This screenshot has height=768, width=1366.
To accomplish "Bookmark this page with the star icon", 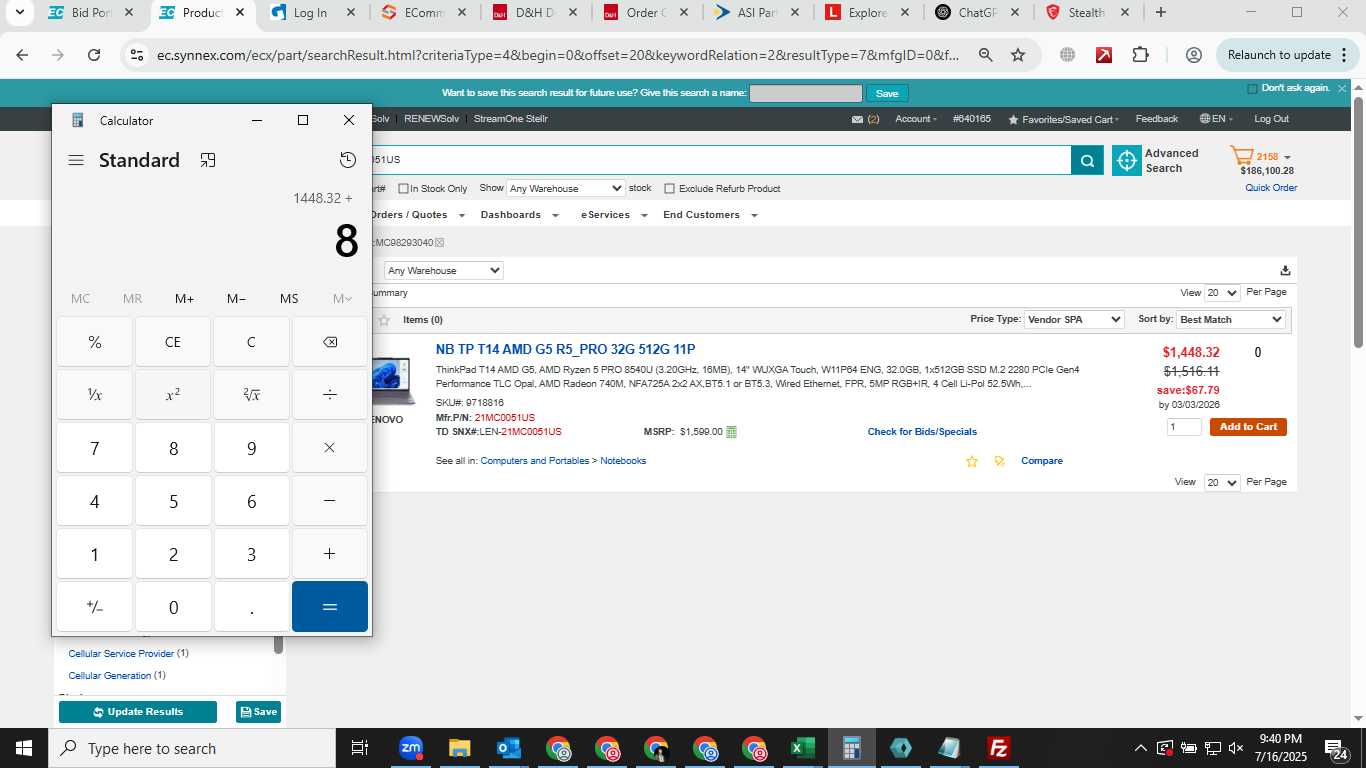I will click(1018, 55).
